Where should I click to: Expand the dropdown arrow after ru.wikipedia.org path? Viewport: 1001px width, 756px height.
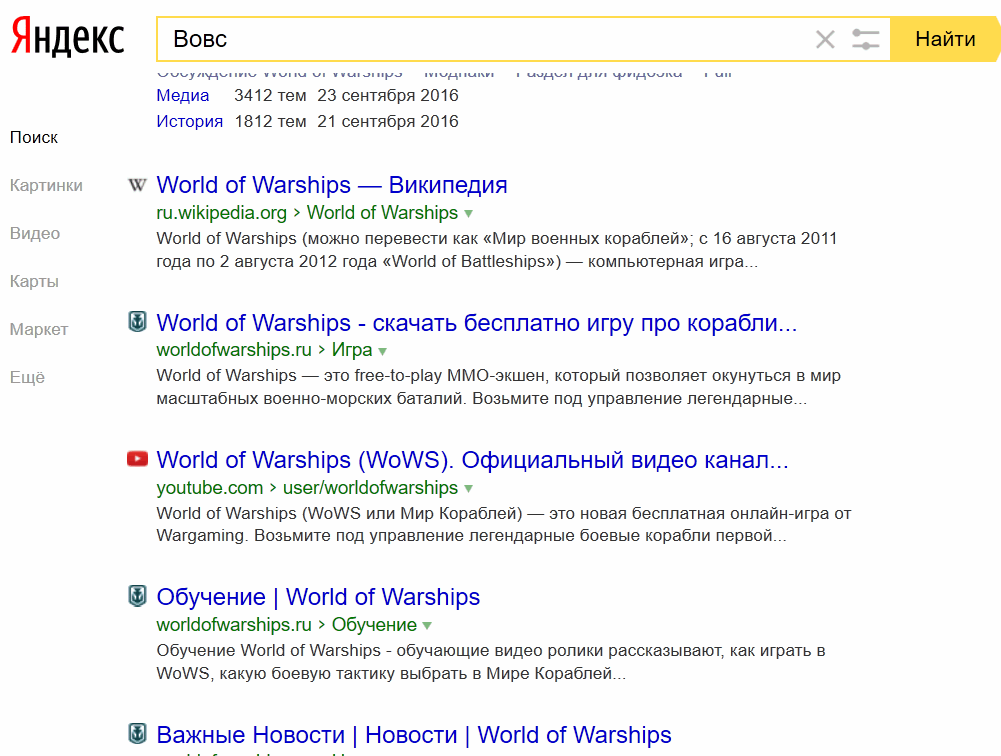click(469, 213)
